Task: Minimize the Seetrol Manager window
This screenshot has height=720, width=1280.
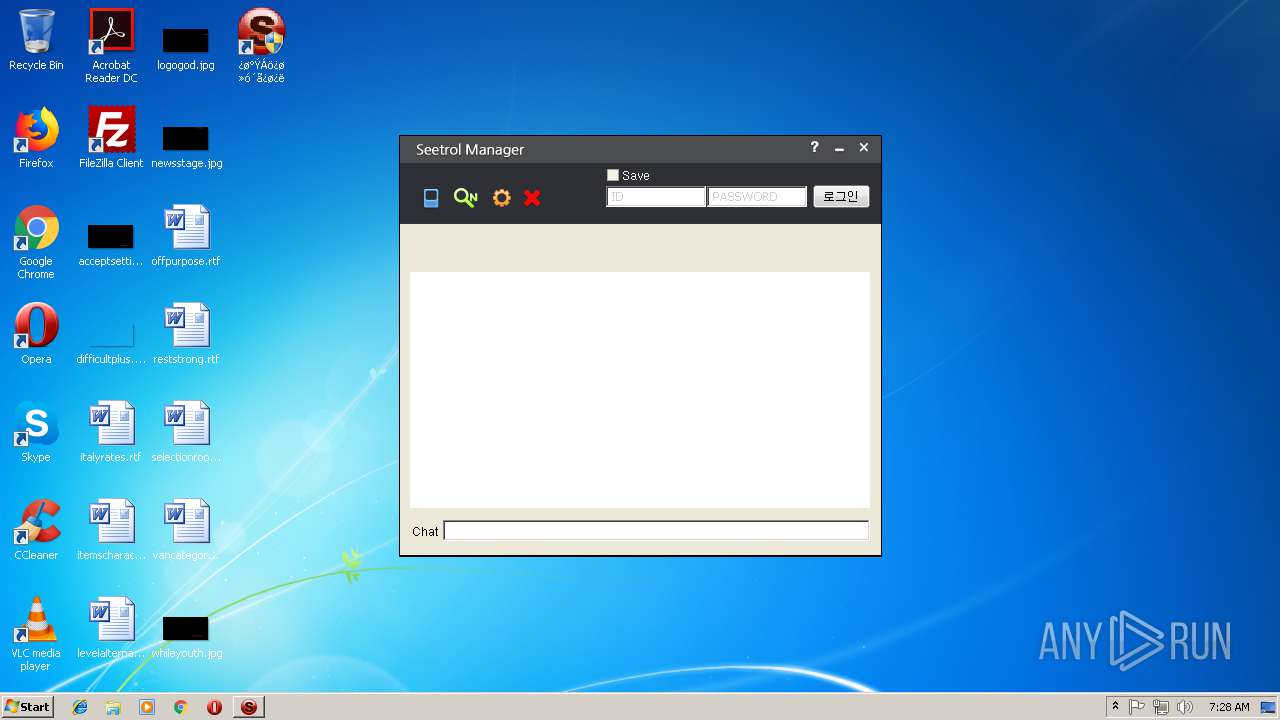Action: (839, 148)
